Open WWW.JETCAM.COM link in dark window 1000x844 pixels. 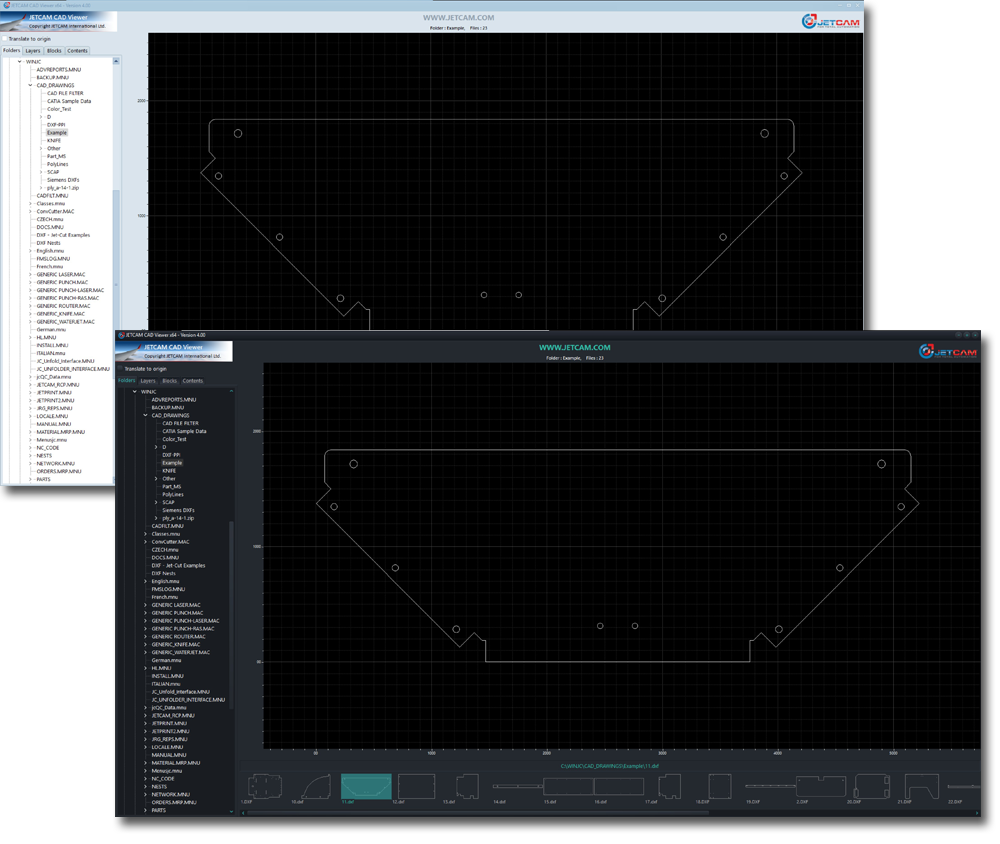coord(575,348)
